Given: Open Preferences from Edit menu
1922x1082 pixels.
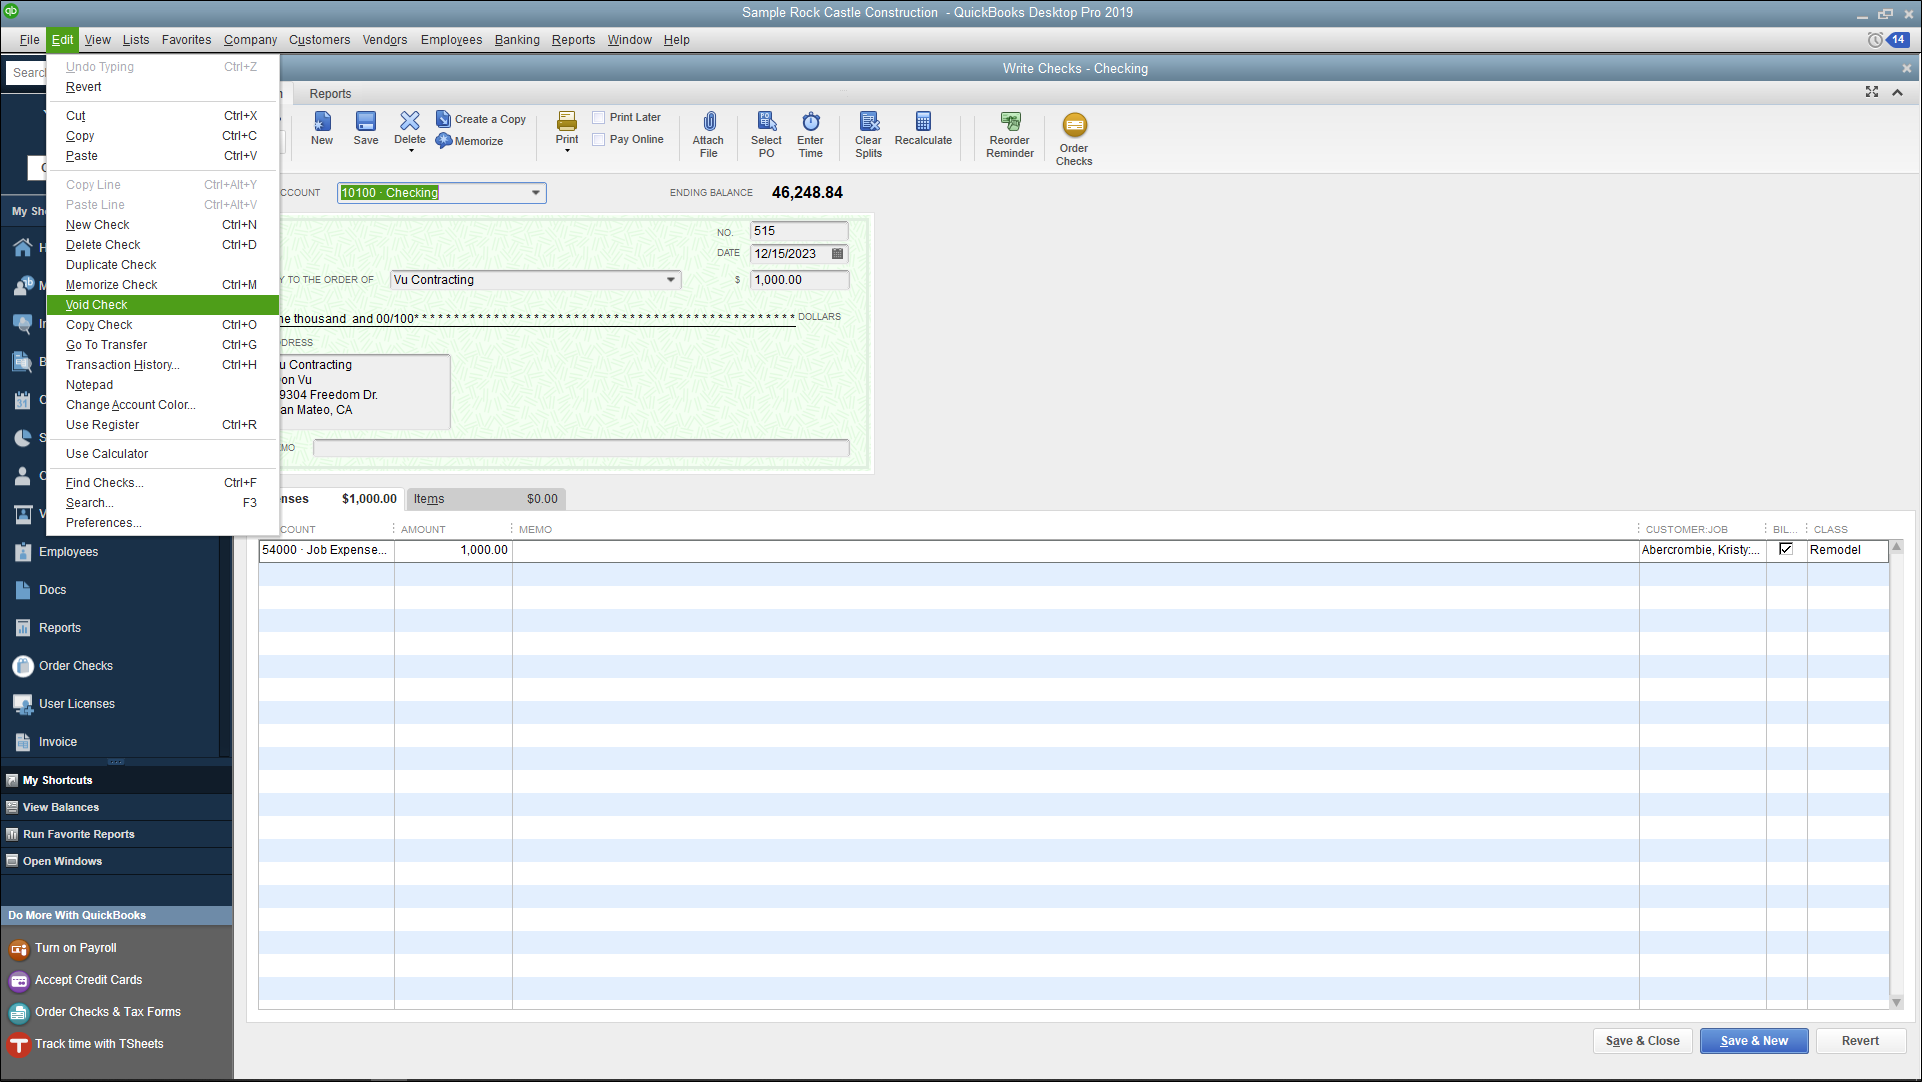Looking at the screenshot, I should [x=163, y=523].
